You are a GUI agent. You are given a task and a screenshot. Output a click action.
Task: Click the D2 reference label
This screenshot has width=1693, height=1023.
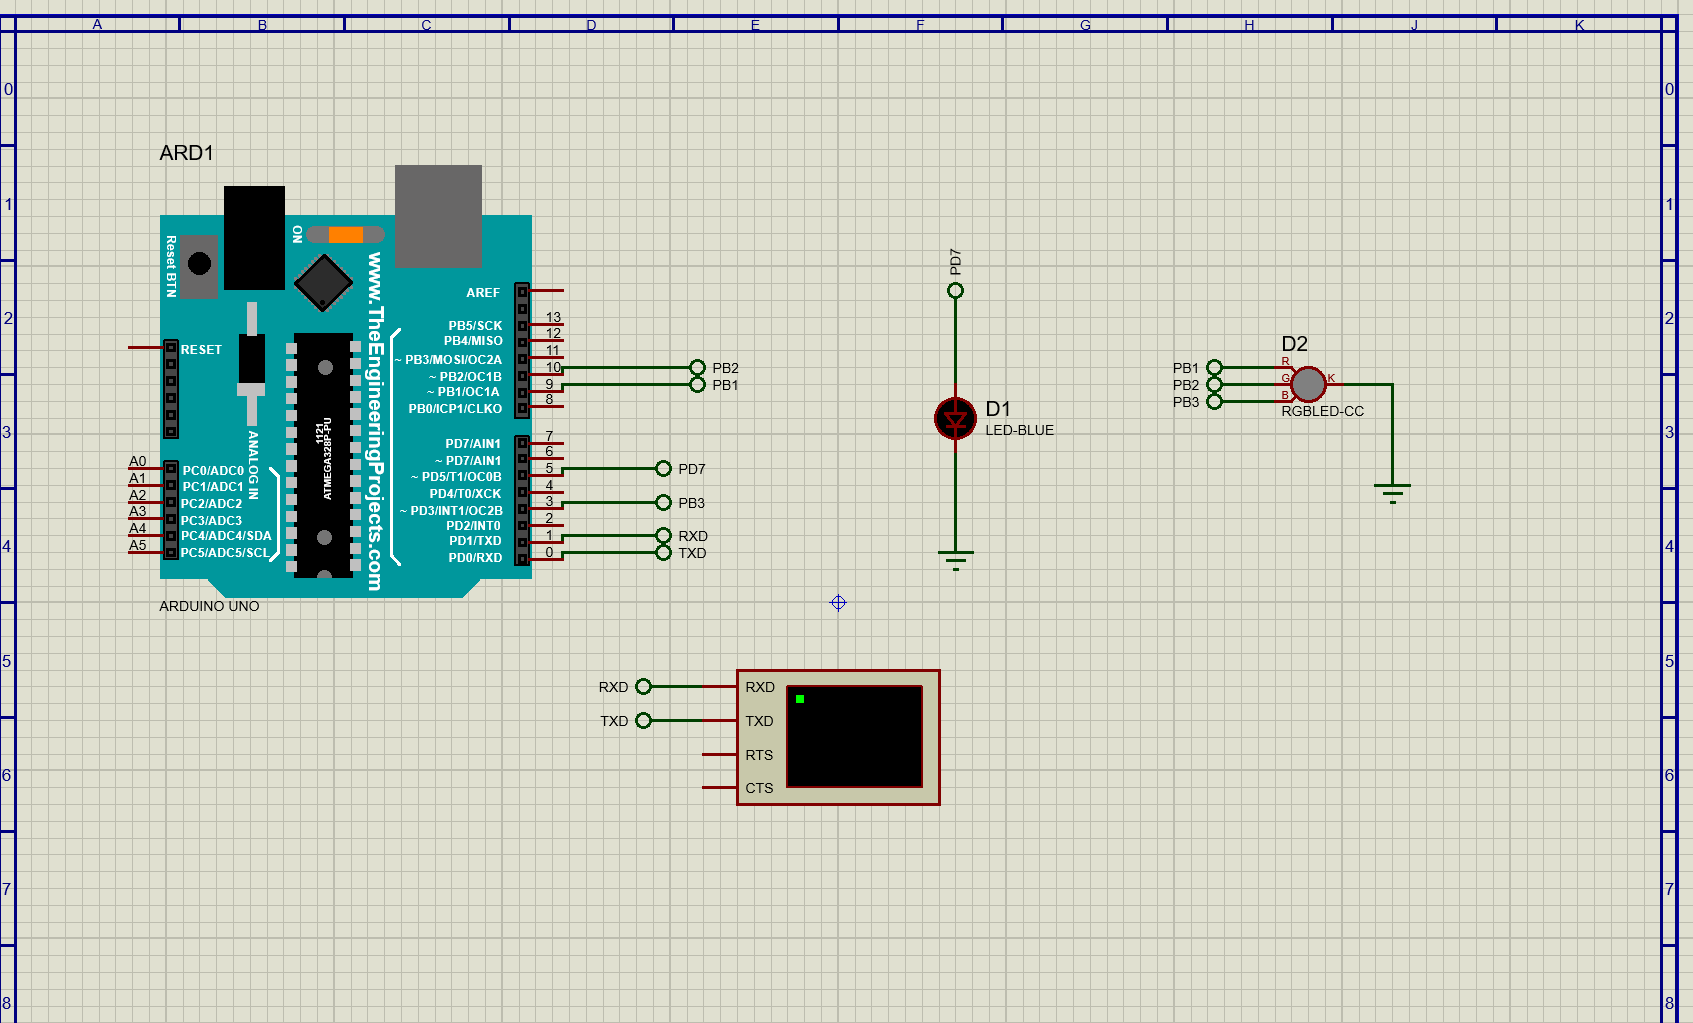(x=1294, y=344)
